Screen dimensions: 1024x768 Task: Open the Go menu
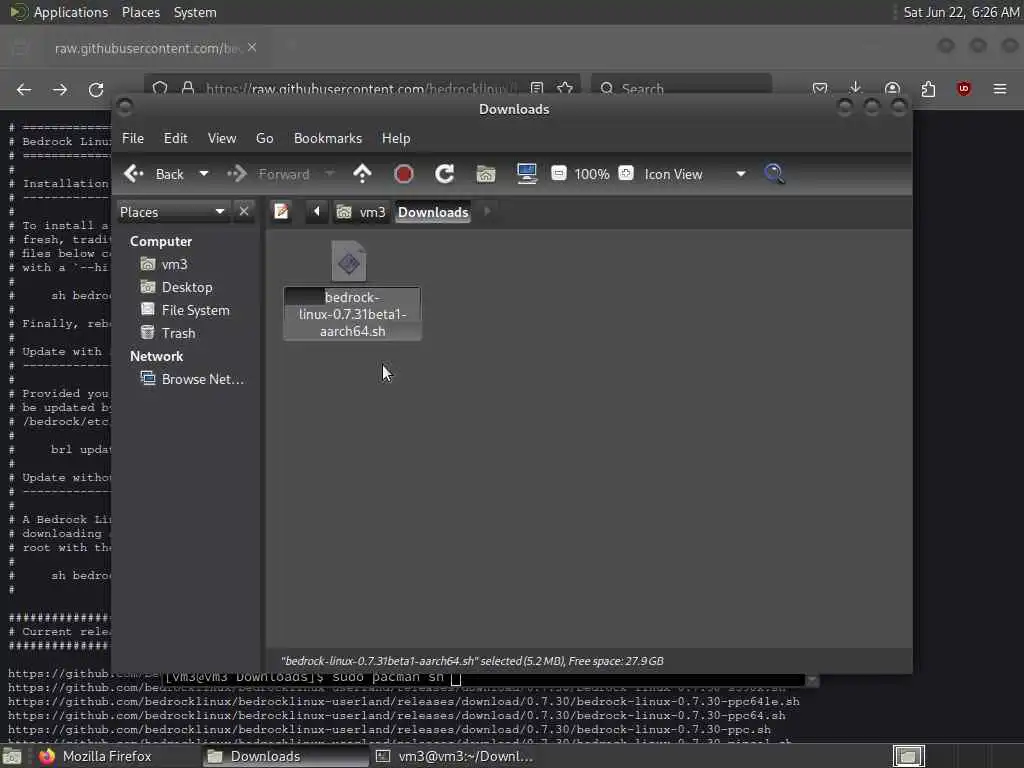click(x=264, y=138)
